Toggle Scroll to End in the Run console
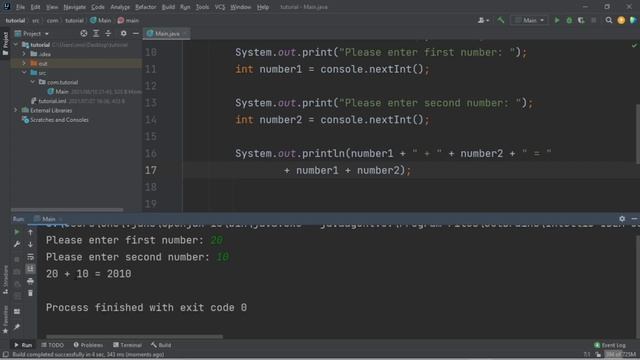 click(30, 269)
